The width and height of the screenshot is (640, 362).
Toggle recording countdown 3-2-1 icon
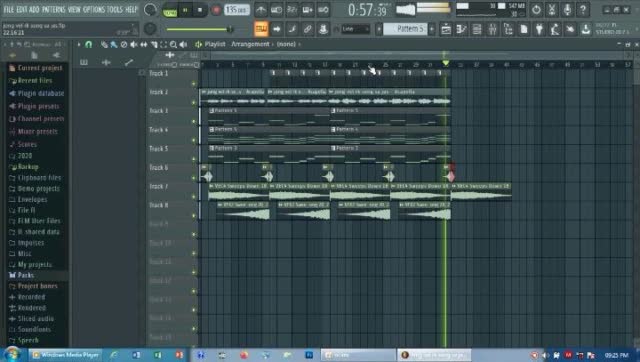[292, 10]
